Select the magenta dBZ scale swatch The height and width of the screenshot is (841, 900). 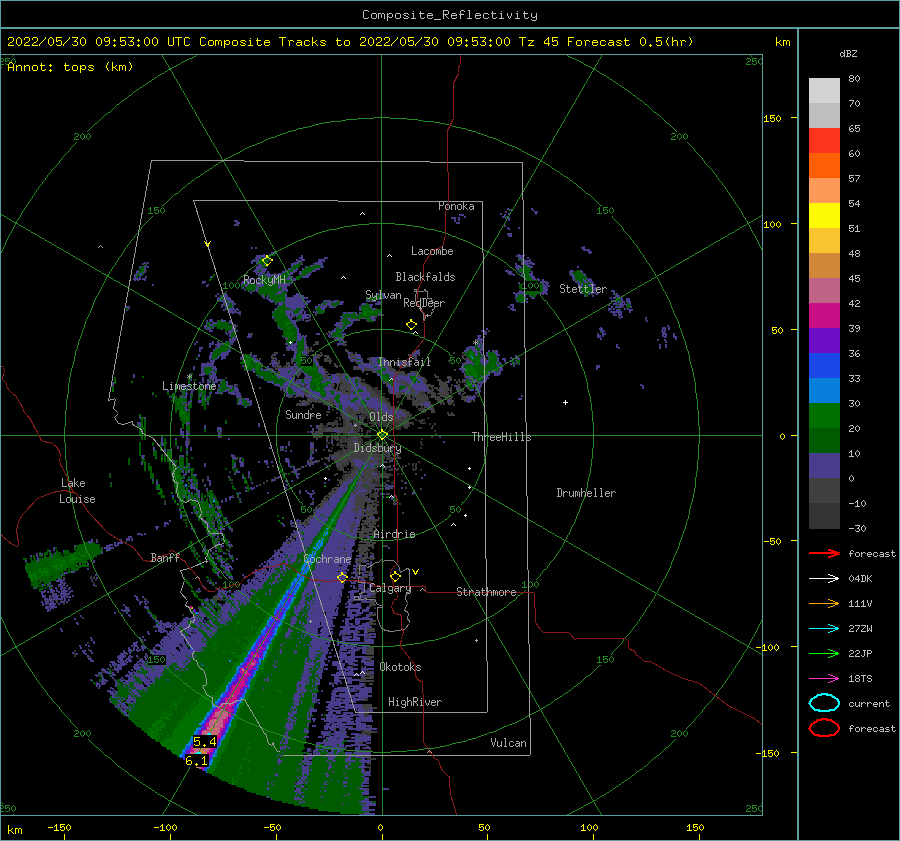(x=824, y=316)
